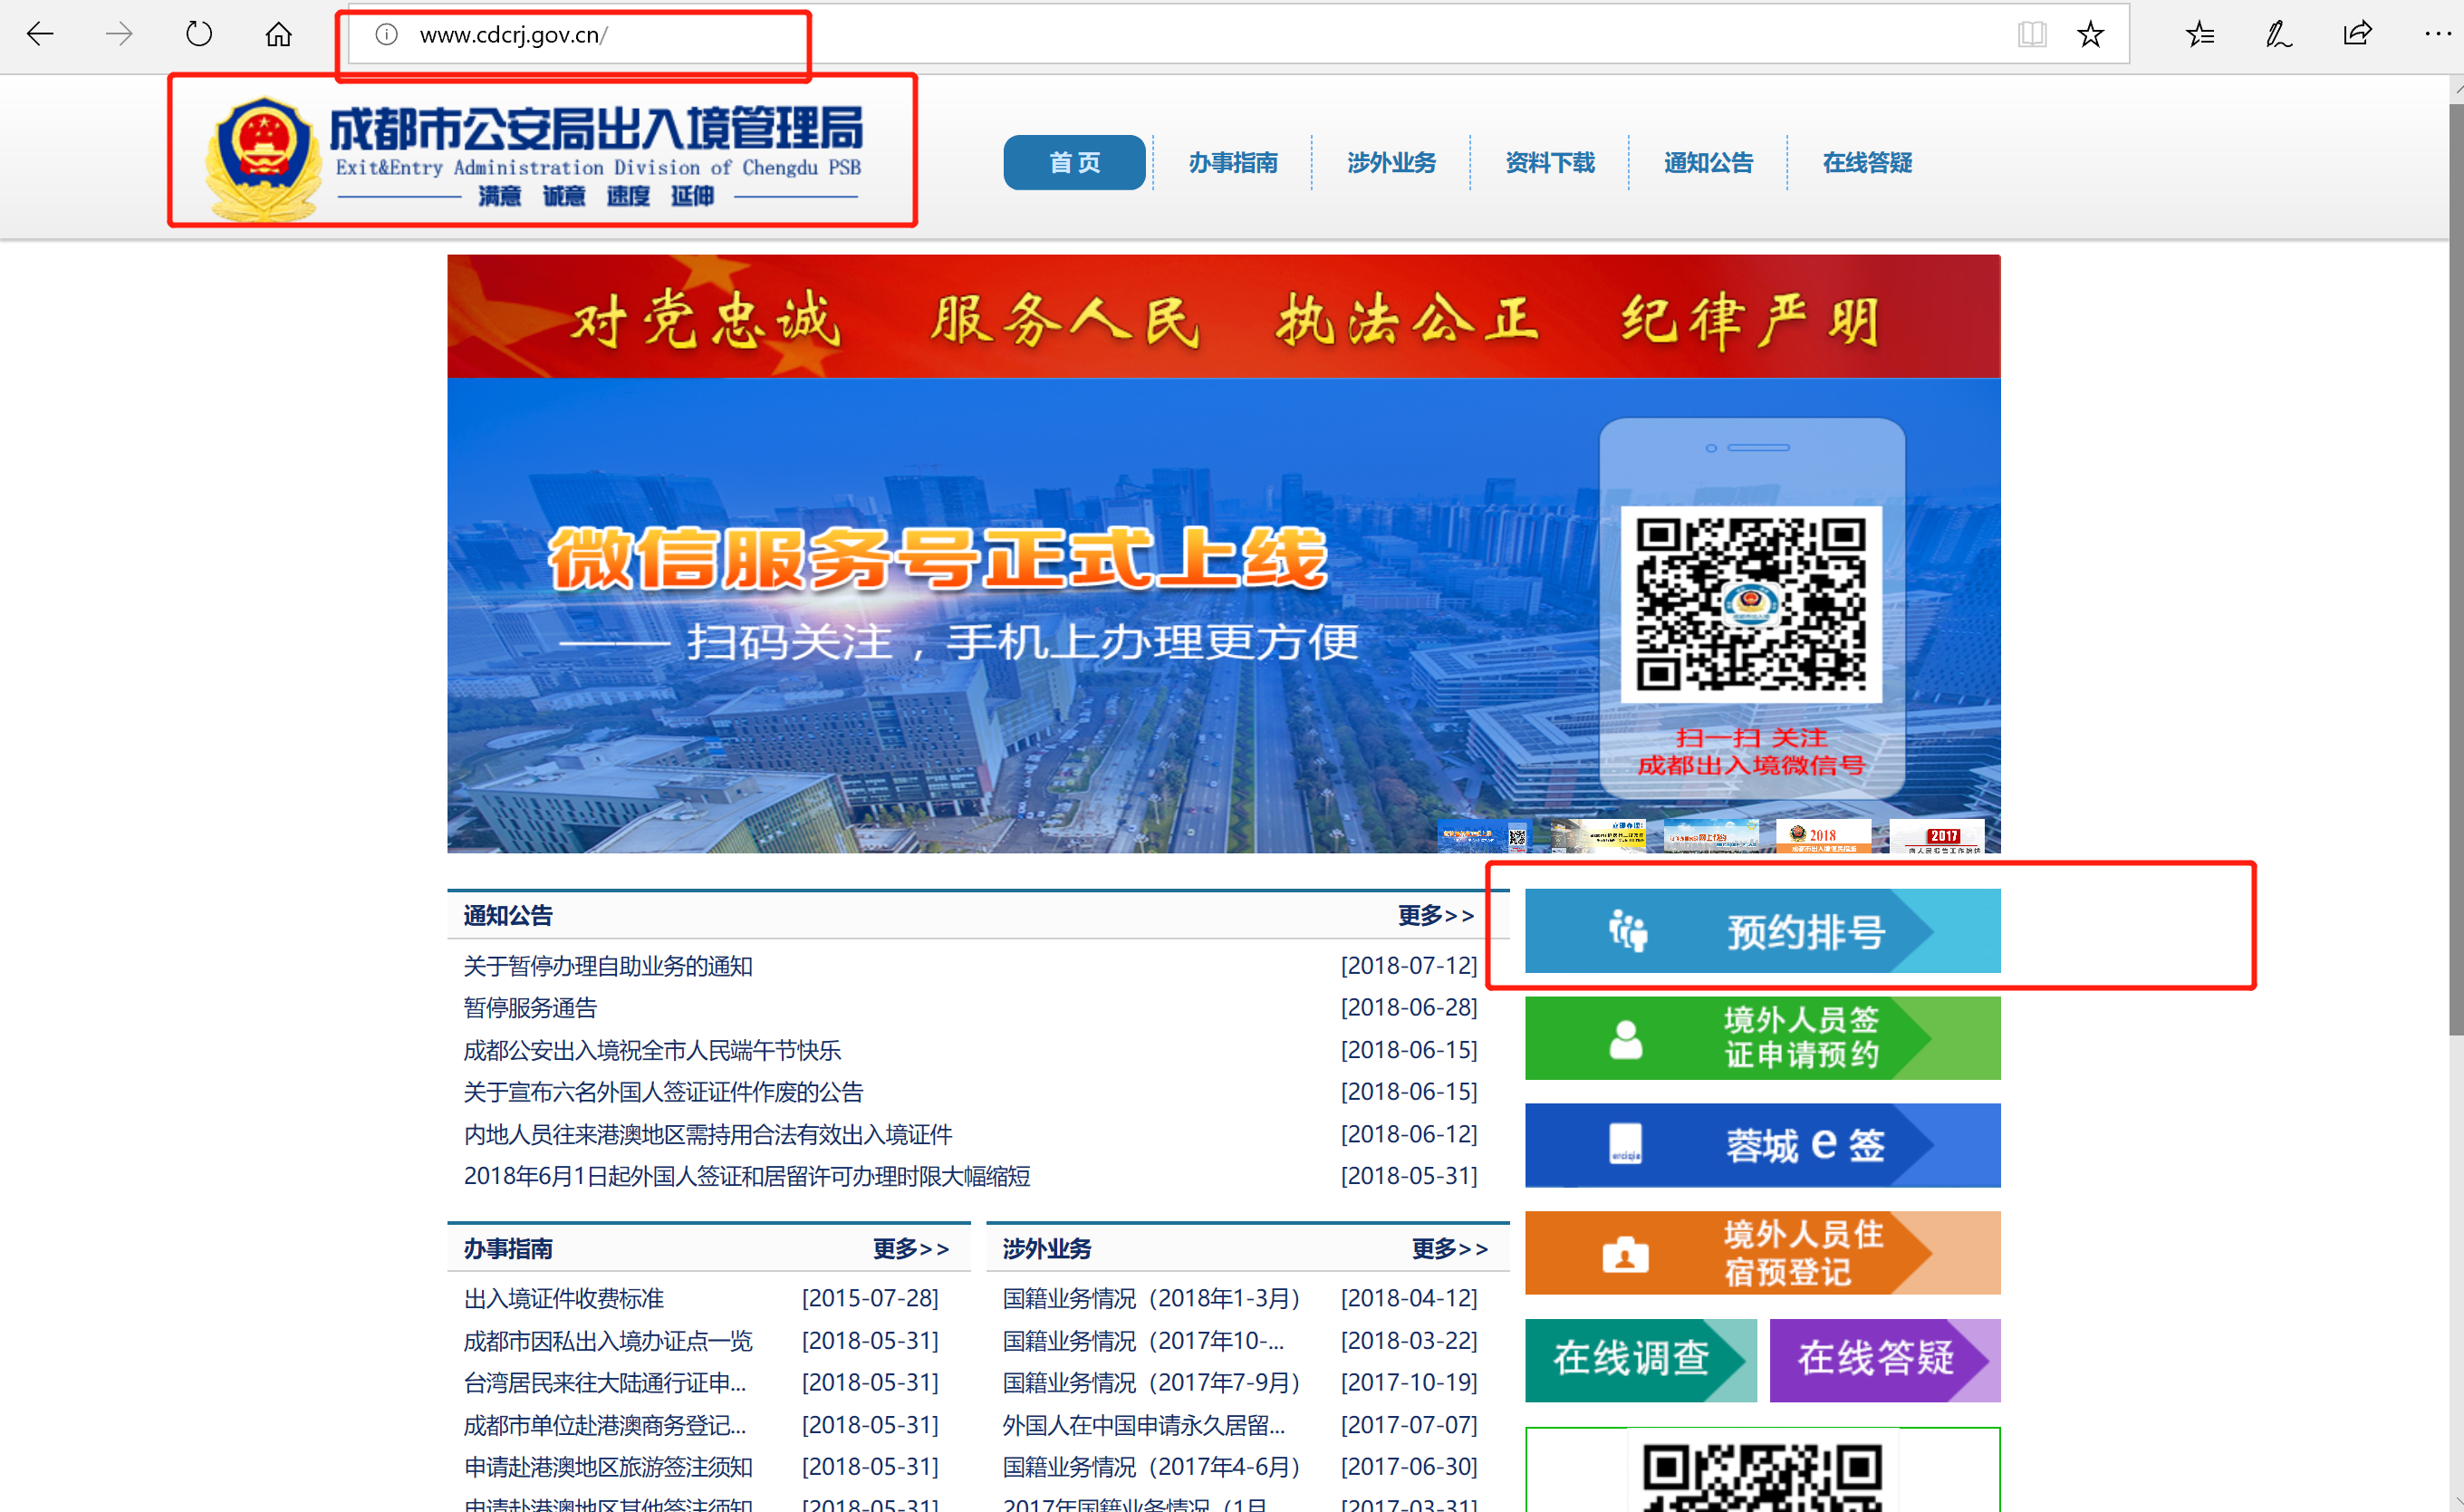Open the 涉外业务 navigation tab
Image resolution: width=2464 pixels, height=1512 pixels.
point(1391,162)
